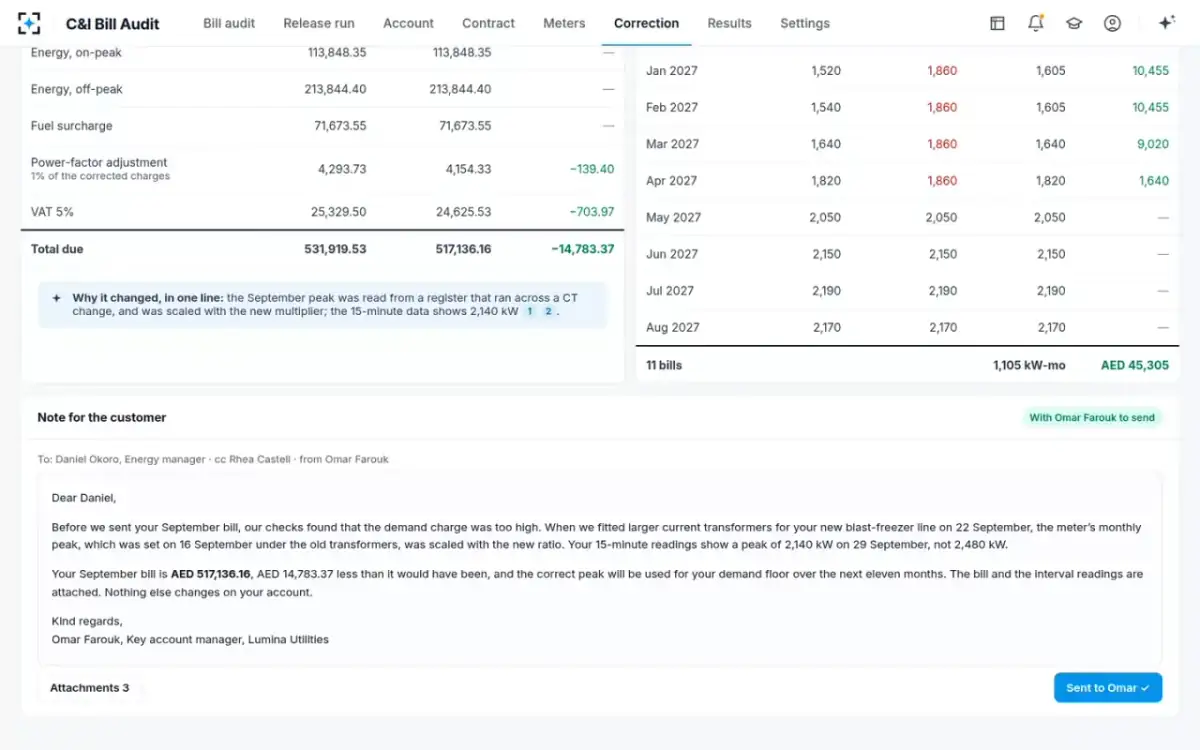
Task: Open the AI assistant sparkle icon
Action: pos(1165,23)
